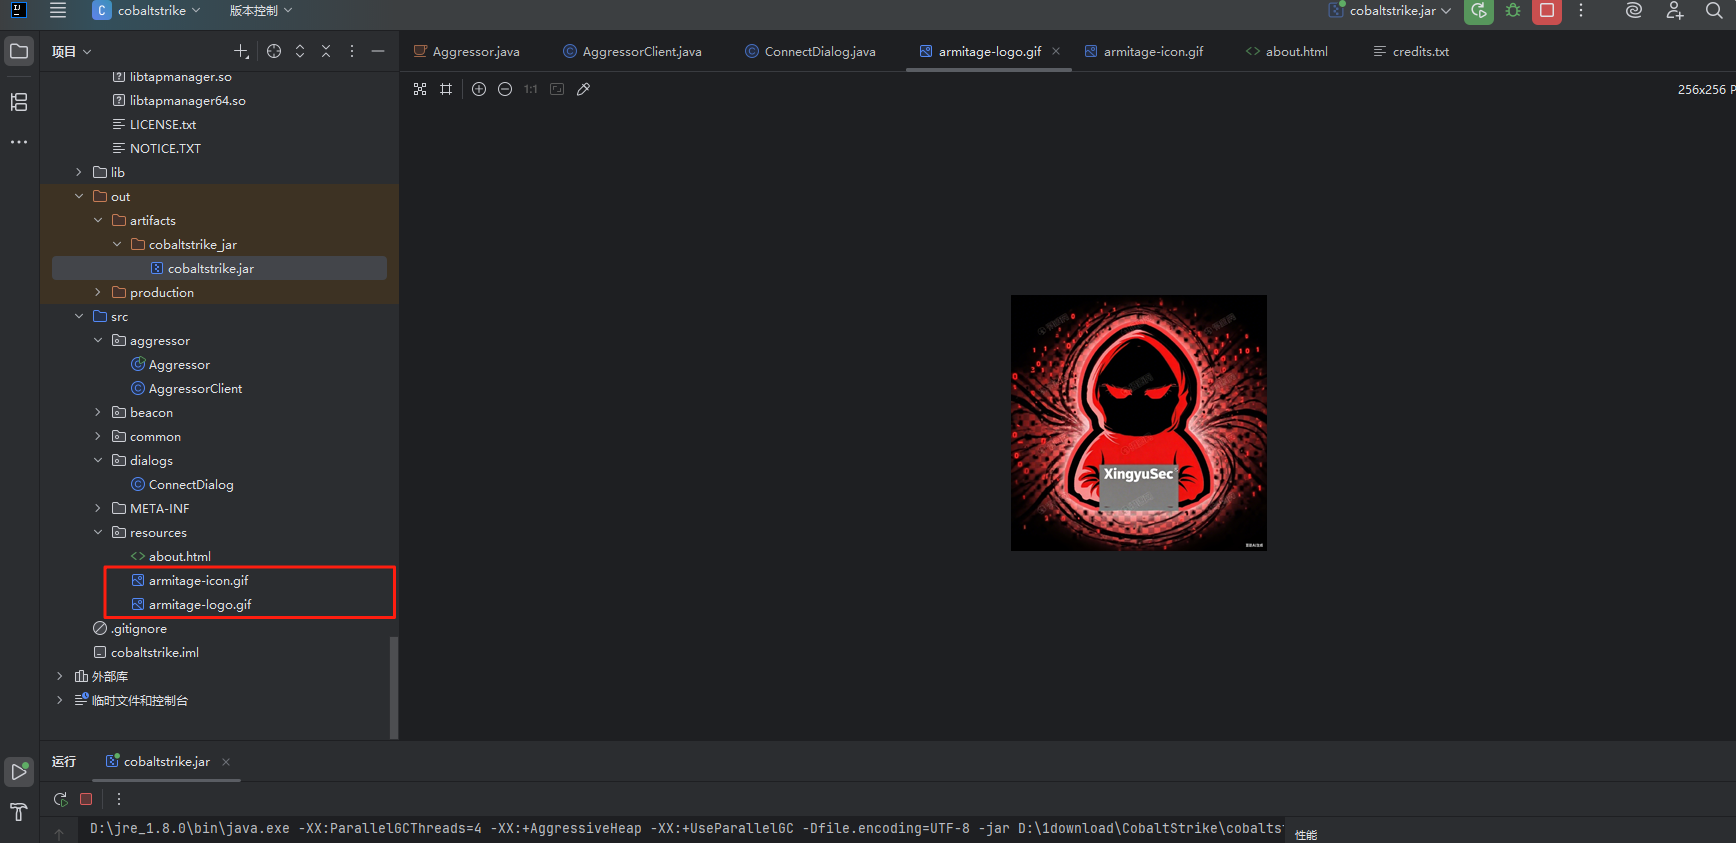The height and width of the screenshot is (843, 1736).
Task: Open cobaltstrike project dropdown
Action: (x=147, y=11)
